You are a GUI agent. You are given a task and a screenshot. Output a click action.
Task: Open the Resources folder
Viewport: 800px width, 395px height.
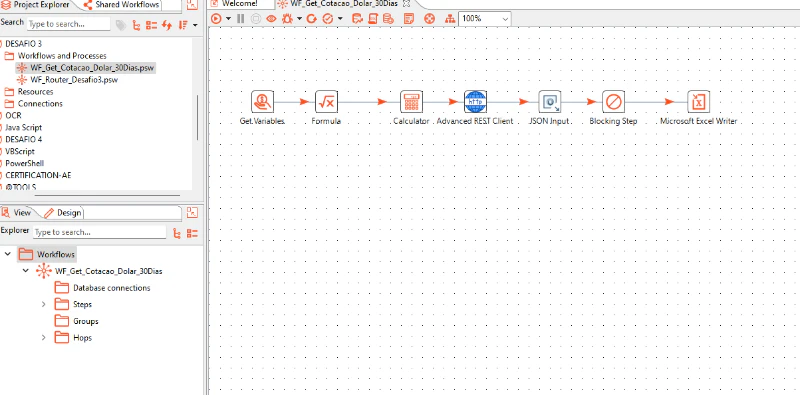coord(35,92)
